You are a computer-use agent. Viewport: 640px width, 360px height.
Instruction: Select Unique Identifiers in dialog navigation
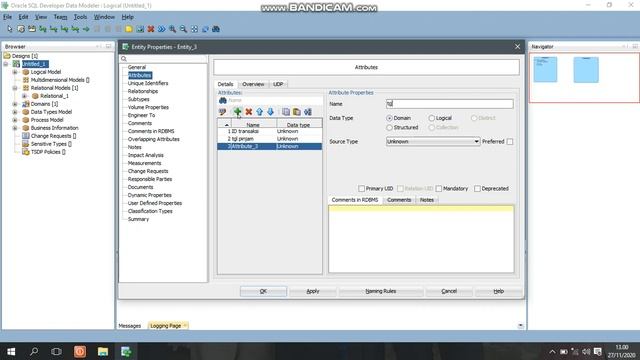click(148, 83)
